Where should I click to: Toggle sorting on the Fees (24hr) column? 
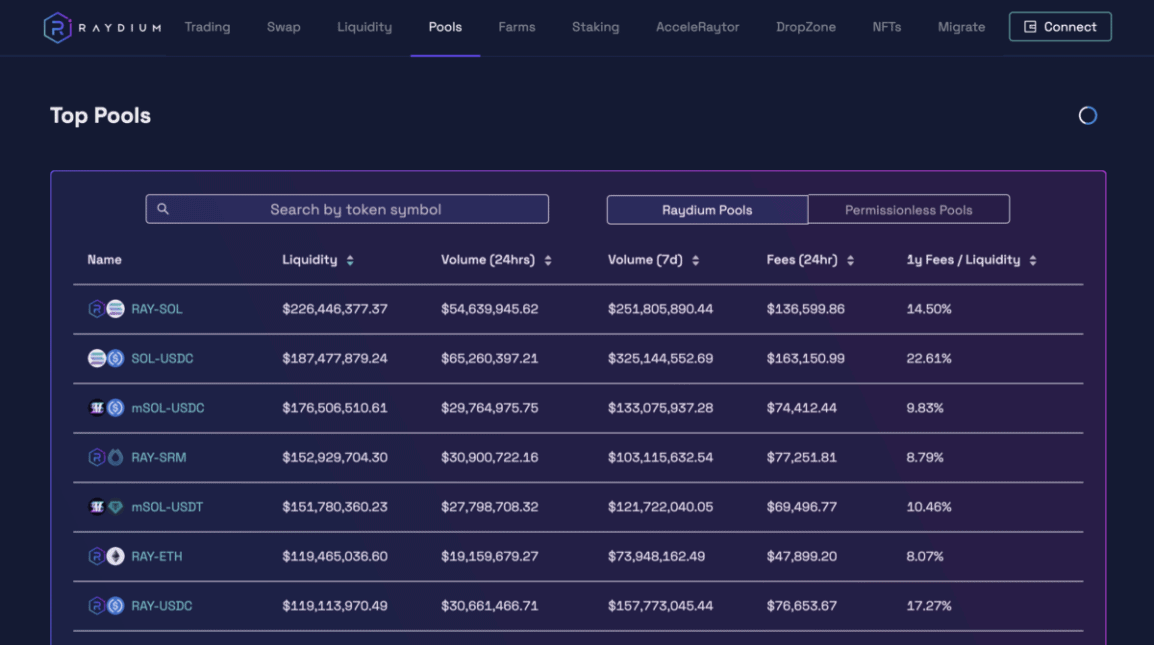pyautogui.click(x=850, y=259)
